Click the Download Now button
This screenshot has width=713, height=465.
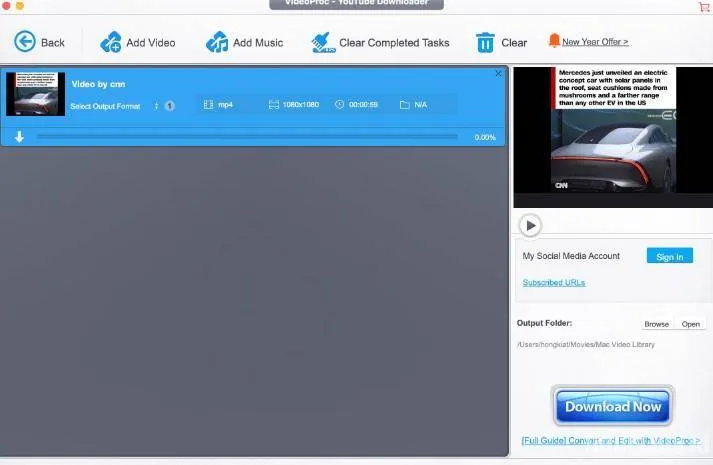pos(612,406)
